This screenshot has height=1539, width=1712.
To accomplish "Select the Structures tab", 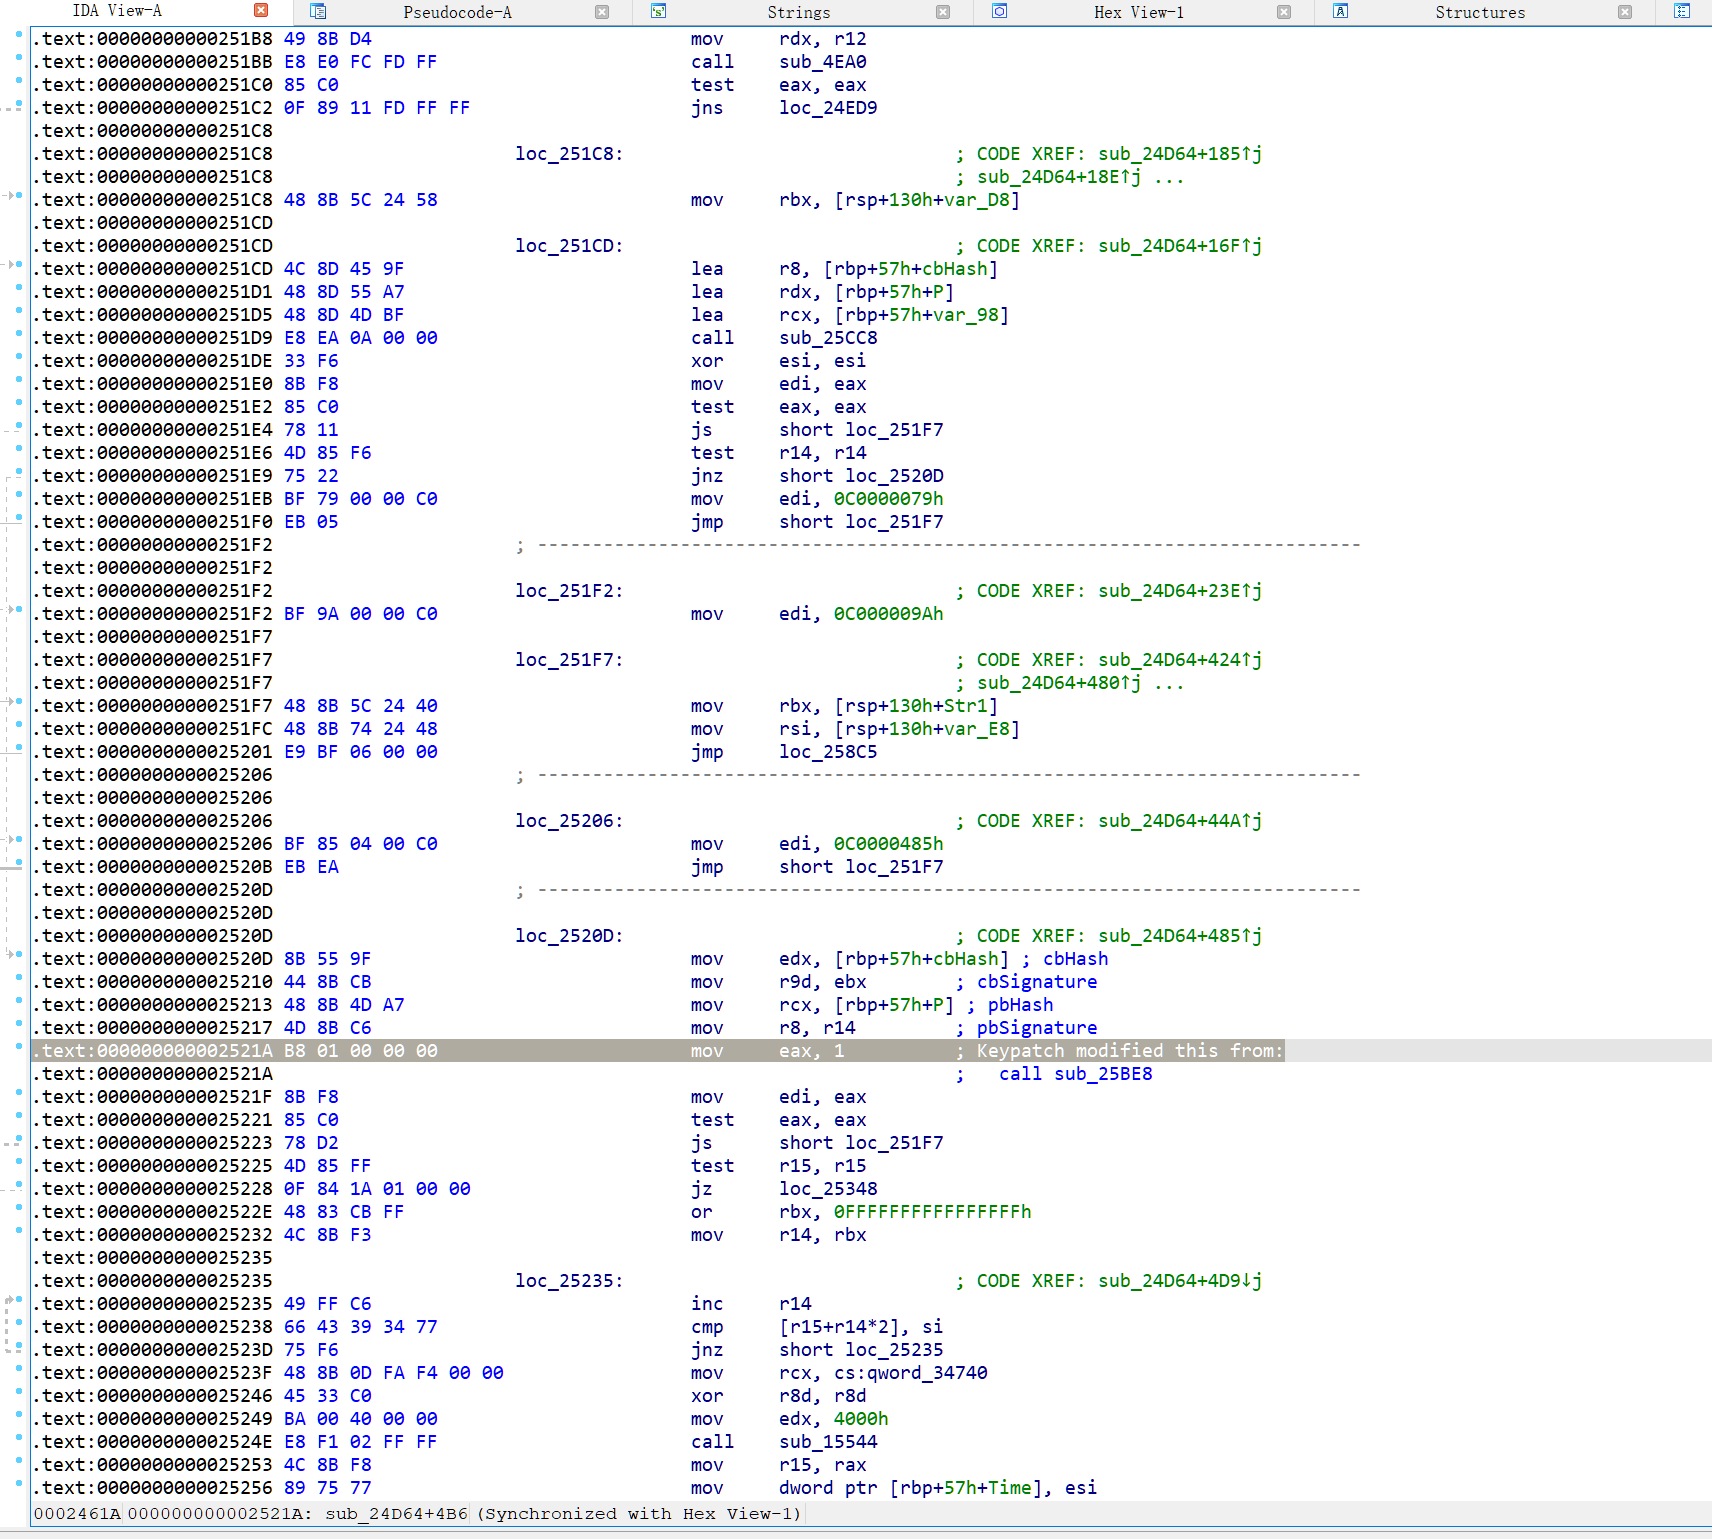I will 1479,12.
